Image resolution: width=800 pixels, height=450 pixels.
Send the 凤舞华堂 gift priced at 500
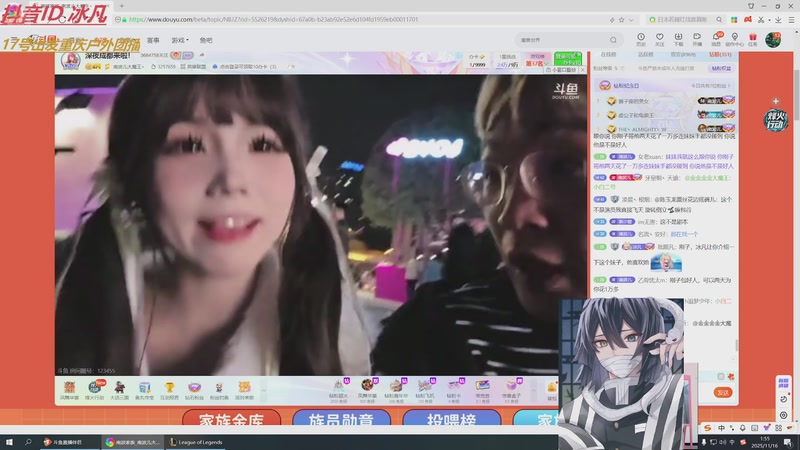point(367,391)
